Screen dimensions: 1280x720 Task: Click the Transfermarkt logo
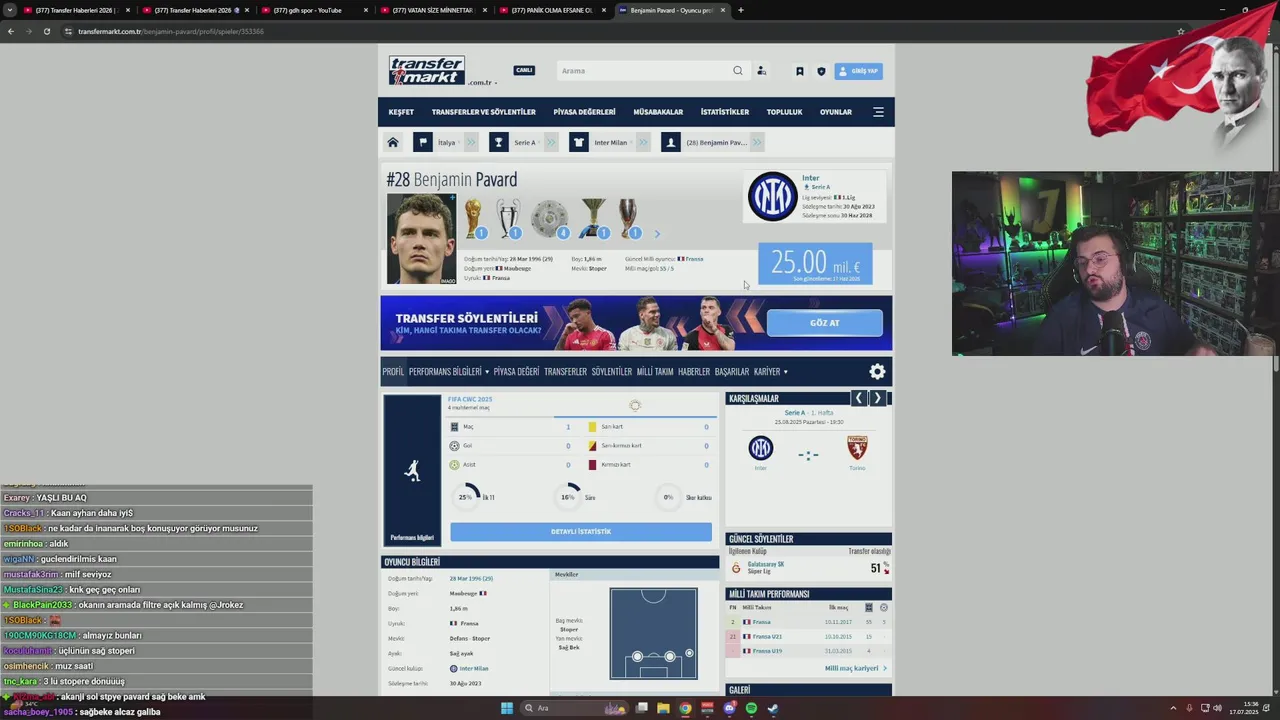click(x=427, y=71)
